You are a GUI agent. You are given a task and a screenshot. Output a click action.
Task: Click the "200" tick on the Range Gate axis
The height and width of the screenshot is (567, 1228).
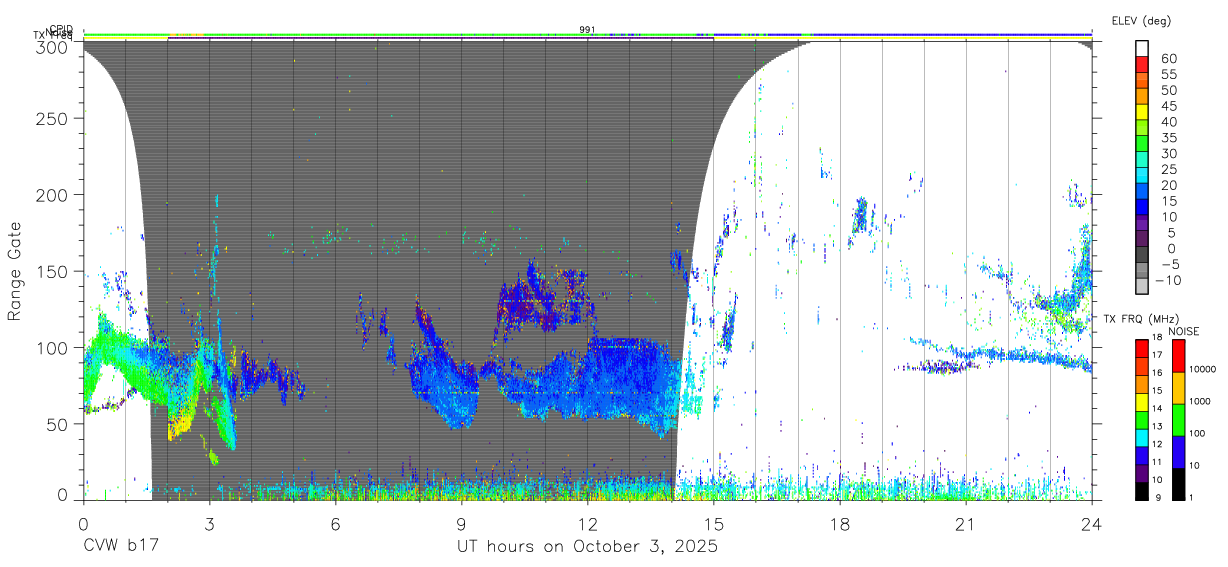[53, 194]
